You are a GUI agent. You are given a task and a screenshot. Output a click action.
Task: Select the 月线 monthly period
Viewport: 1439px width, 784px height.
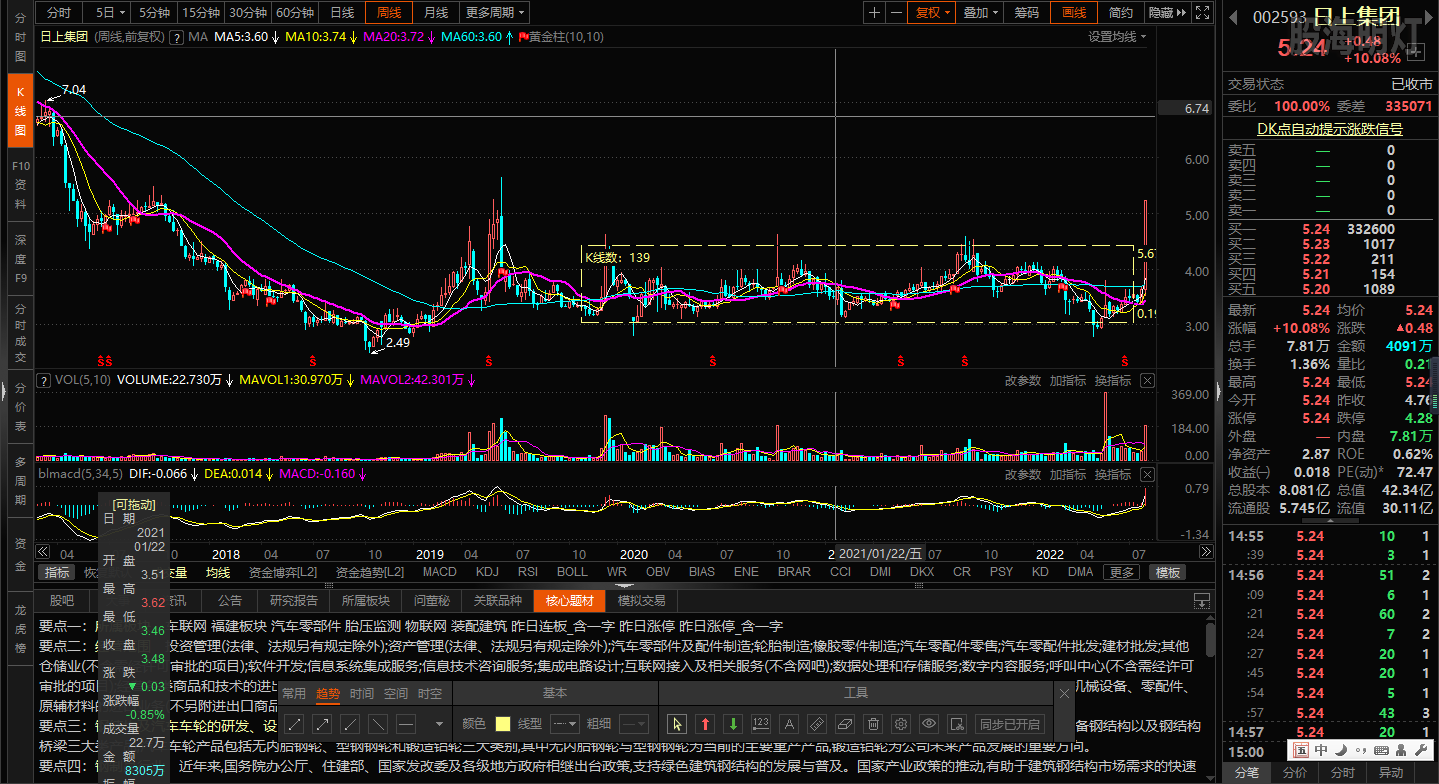[x=435, y=12]
